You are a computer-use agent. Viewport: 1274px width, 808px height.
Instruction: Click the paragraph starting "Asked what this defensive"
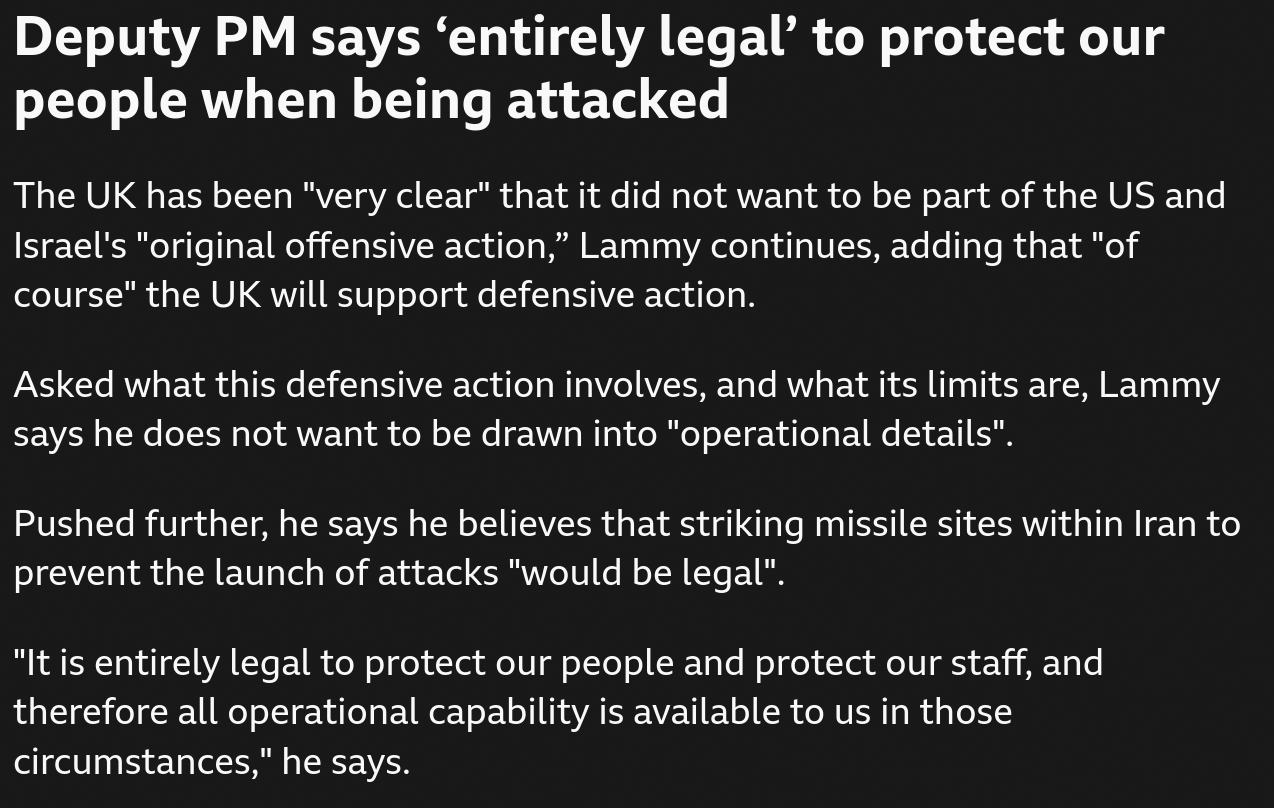[616, 409]
